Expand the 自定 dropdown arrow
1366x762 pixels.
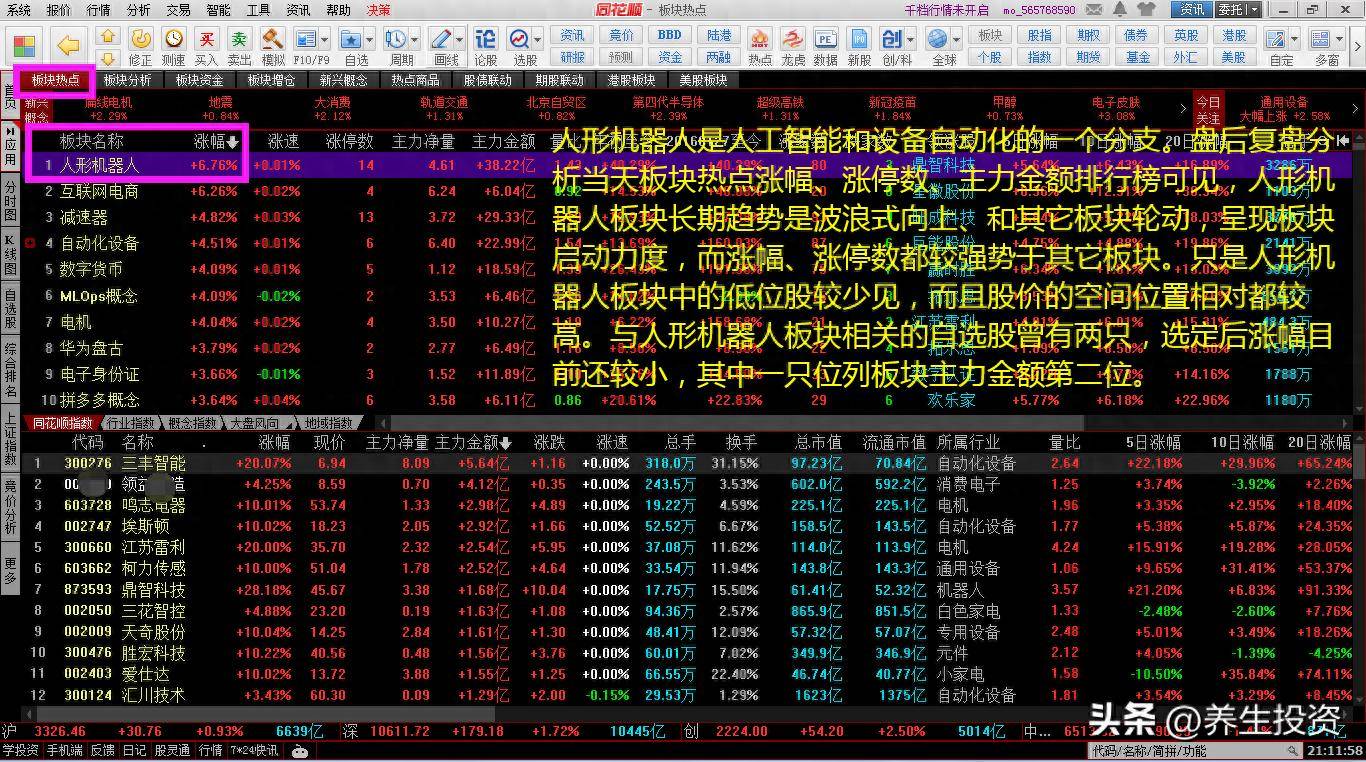coord(1294,40)
